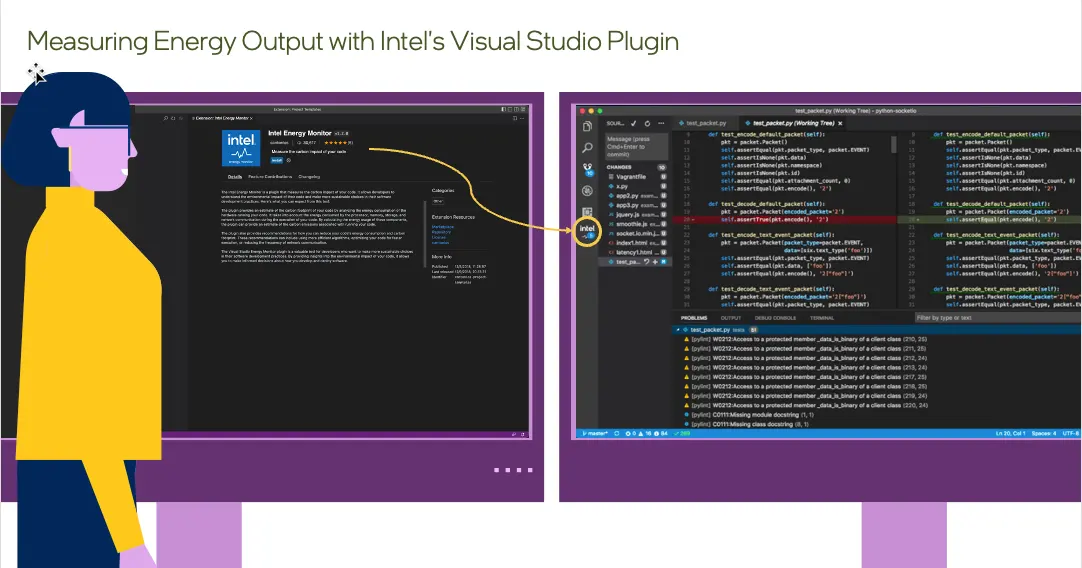
Task: Select smoothie.js in the changes list
Action: pos(636,224)
